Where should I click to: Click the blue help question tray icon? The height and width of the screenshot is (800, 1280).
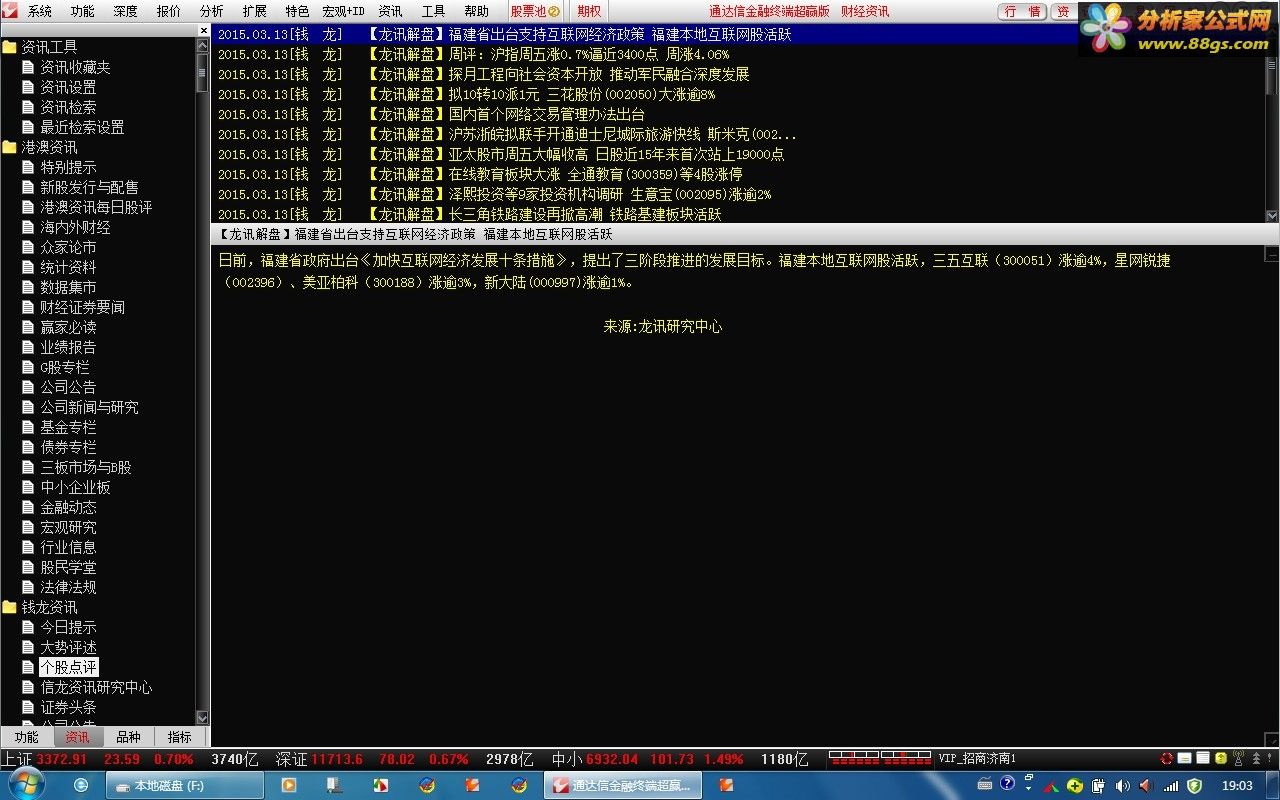(x=1007, y=783)
